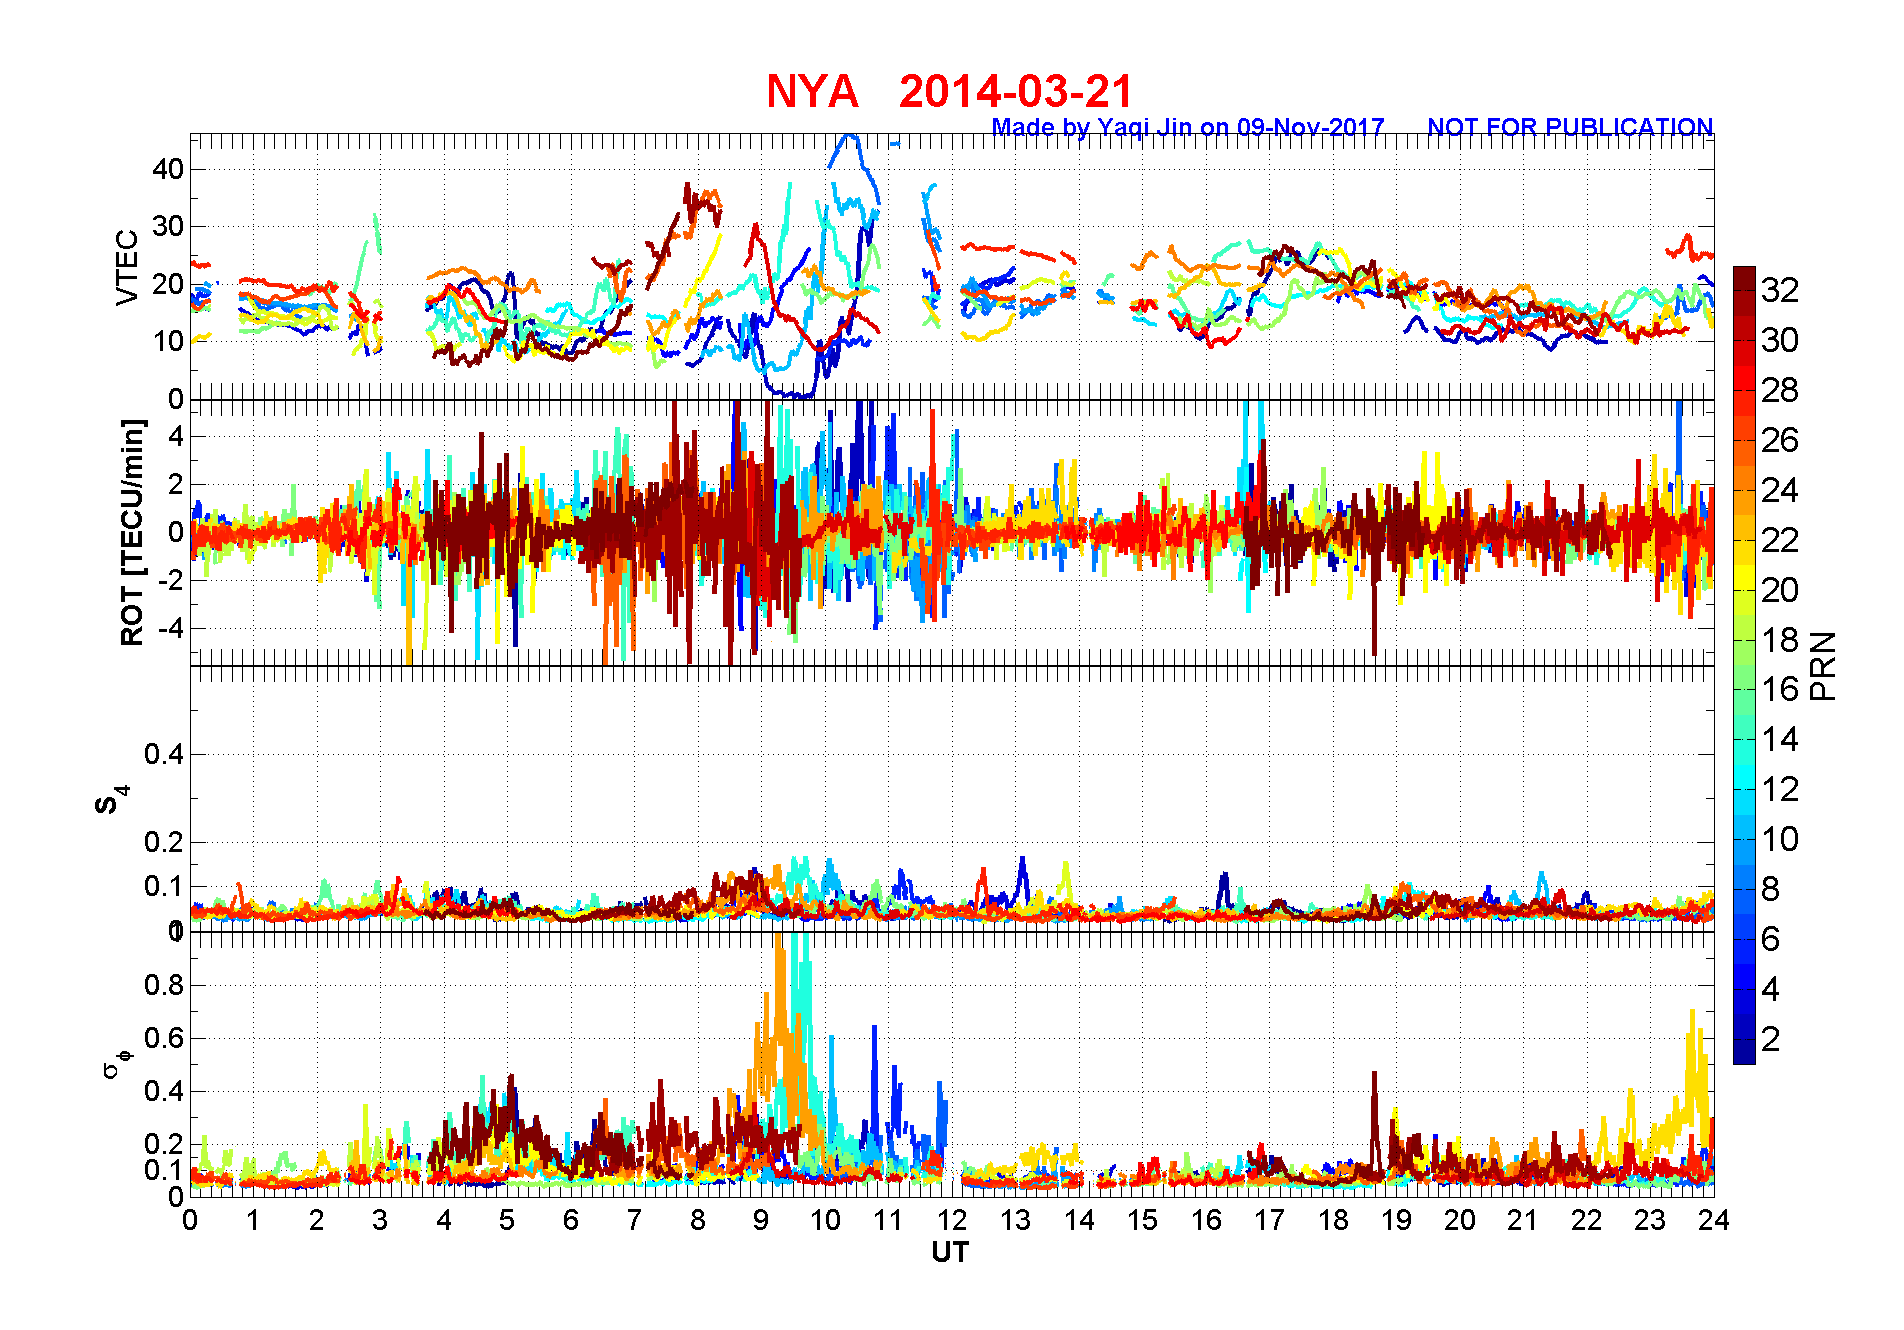Click x-axis tick label 18
Image resolution: width=1904 pixels, height=1330 pixels.
(1333, 1220)
